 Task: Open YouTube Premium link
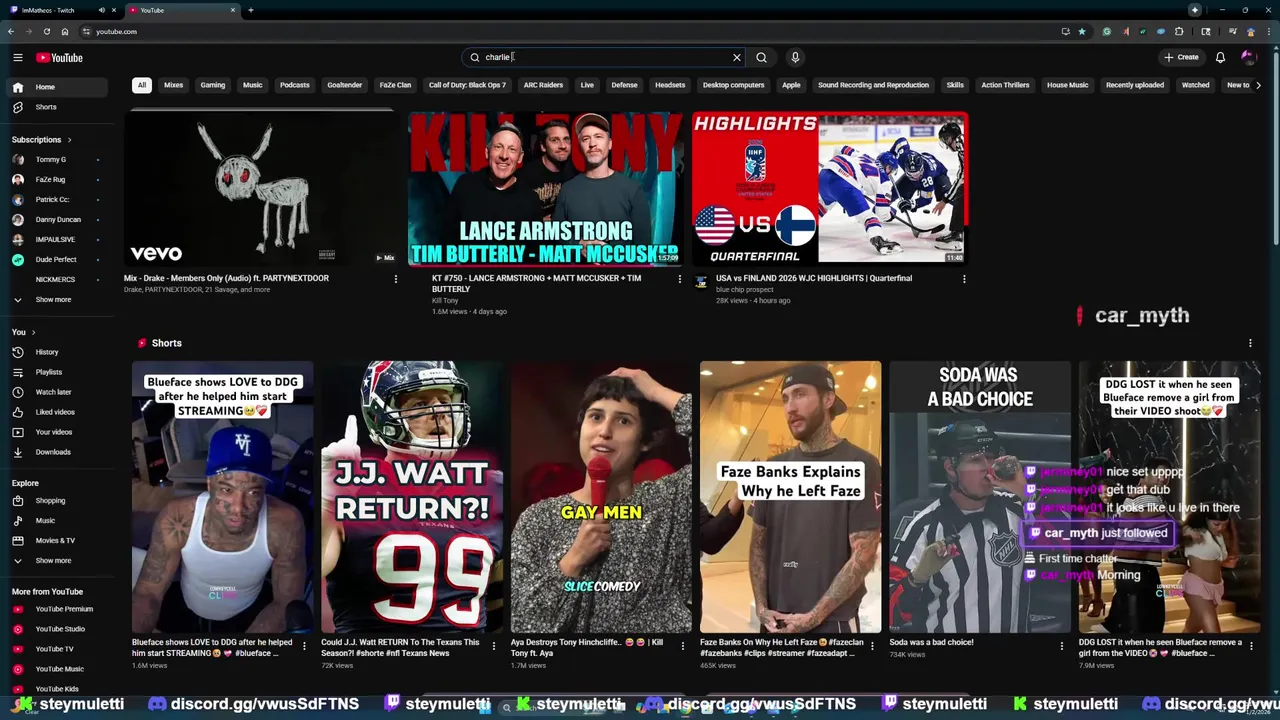click(58, 609)
